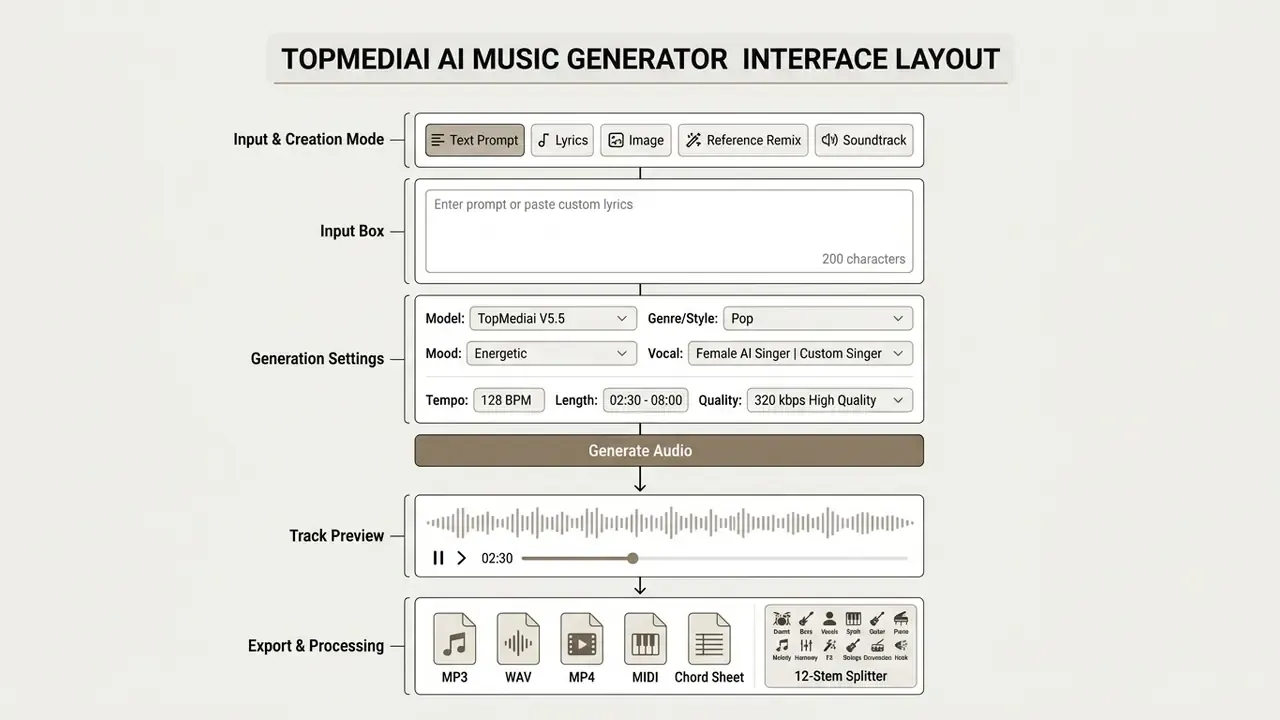1280x720 pixels.
Task: Select the synth keyboard stem icon
Action: (853, 619)
